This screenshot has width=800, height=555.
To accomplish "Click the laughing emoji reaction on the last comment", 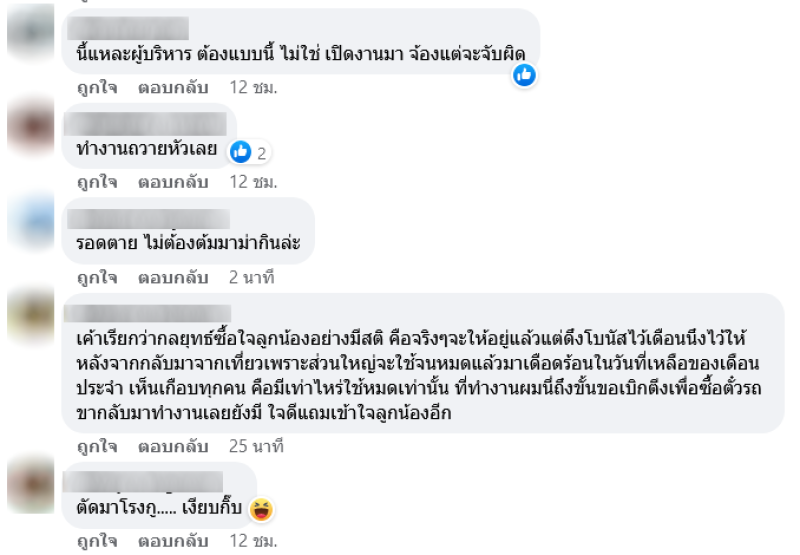I will [259, 510].
